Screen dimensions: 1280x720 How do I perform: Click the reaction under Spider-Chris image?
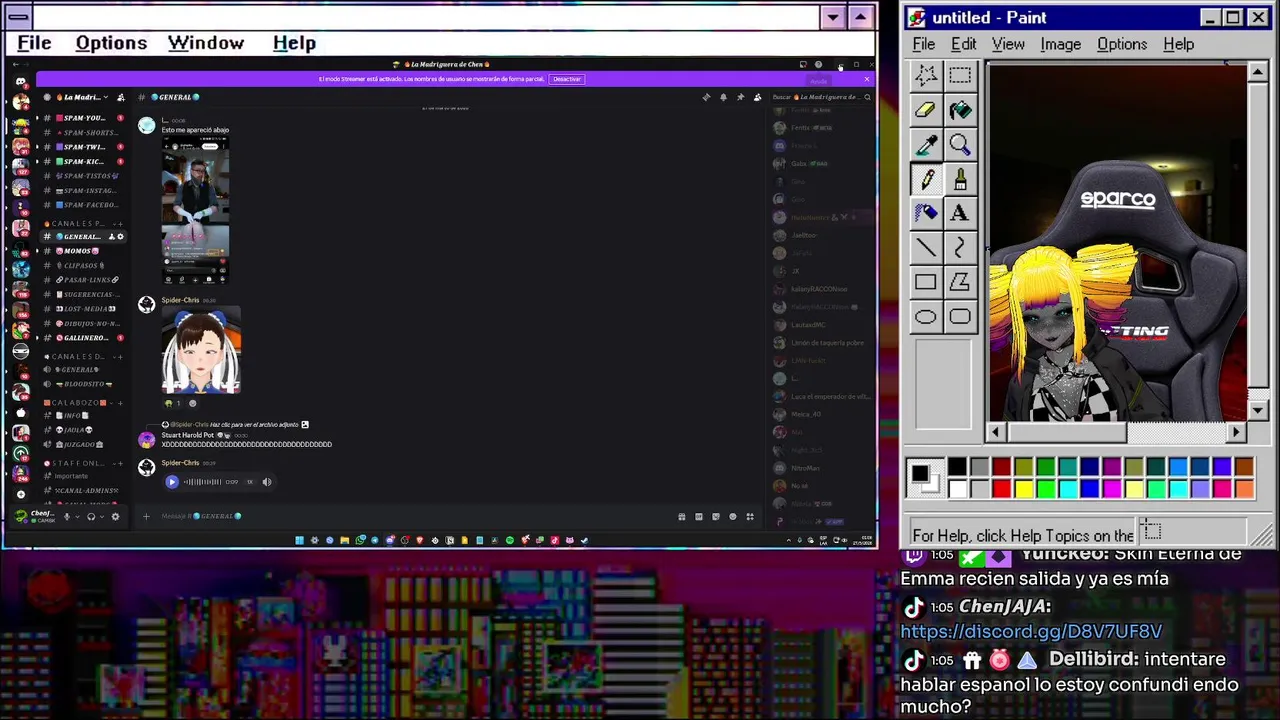point(174,403)
